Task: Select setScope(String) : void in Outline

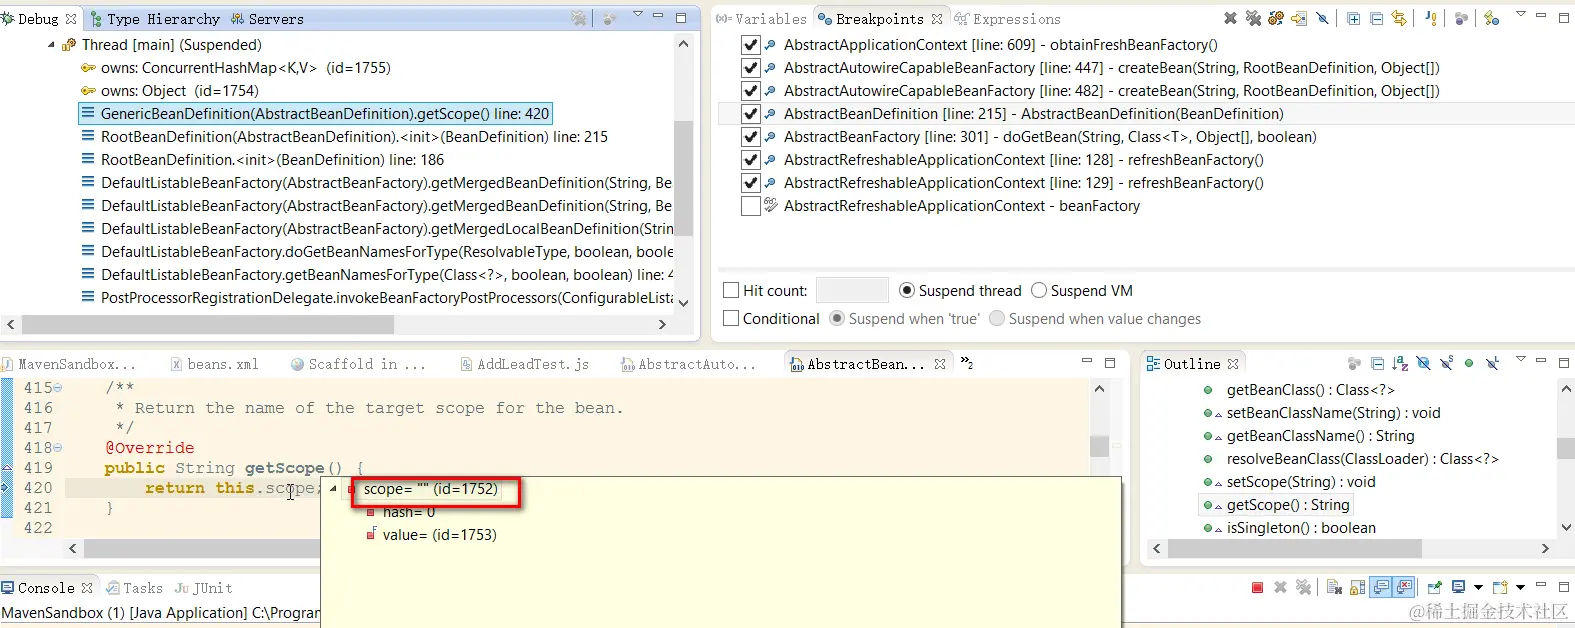Action: coord(1301,482)
